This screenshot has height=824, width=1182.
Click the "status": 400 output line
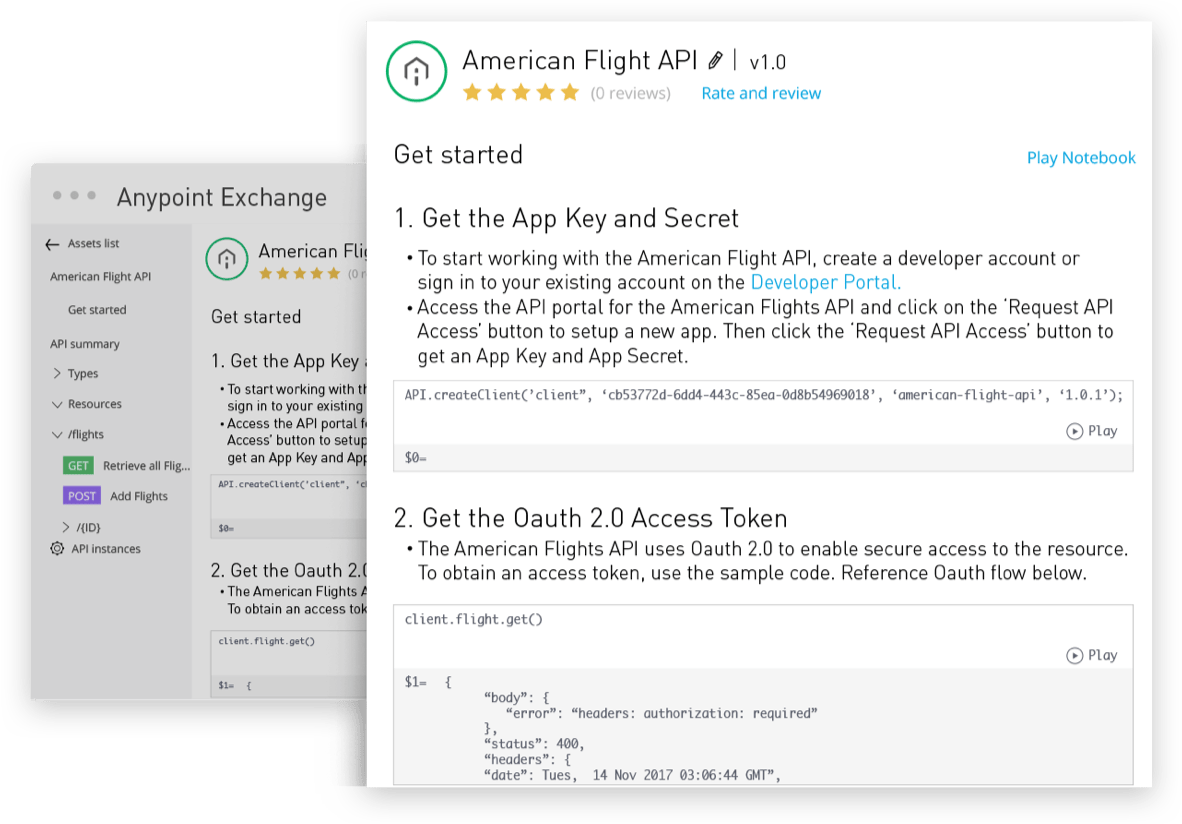tap(534, 744)
